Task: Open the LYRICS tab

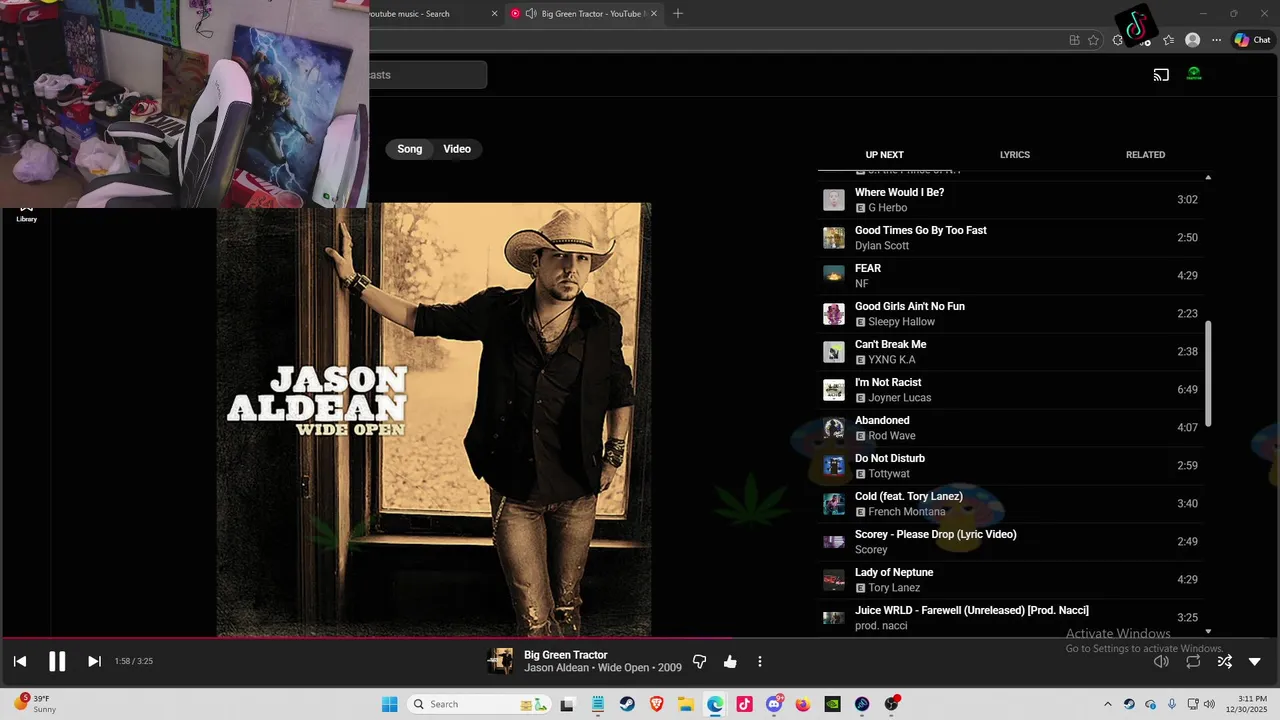Action: (1015, 155)
